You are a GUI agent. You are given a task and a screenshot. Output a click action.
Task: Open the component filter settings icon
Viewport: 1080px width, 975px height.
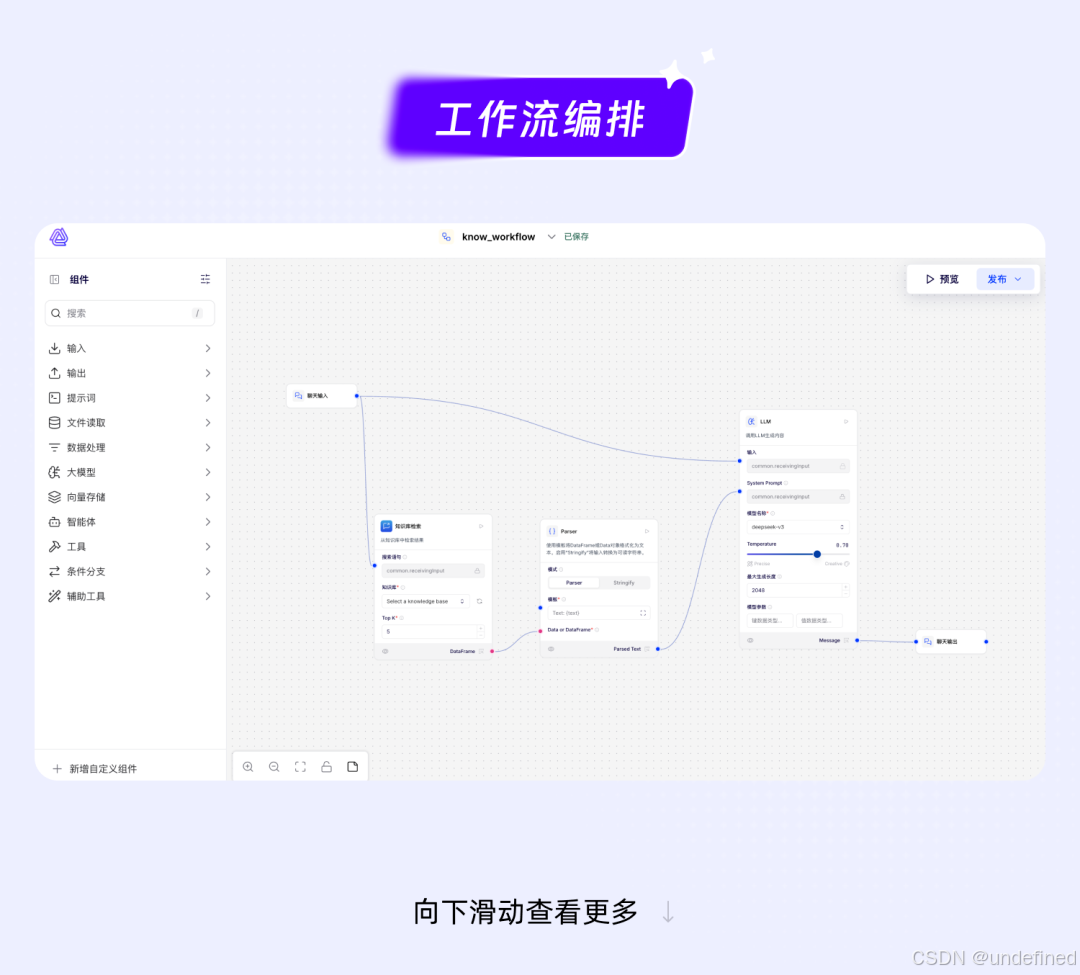[x=205, y=279]
